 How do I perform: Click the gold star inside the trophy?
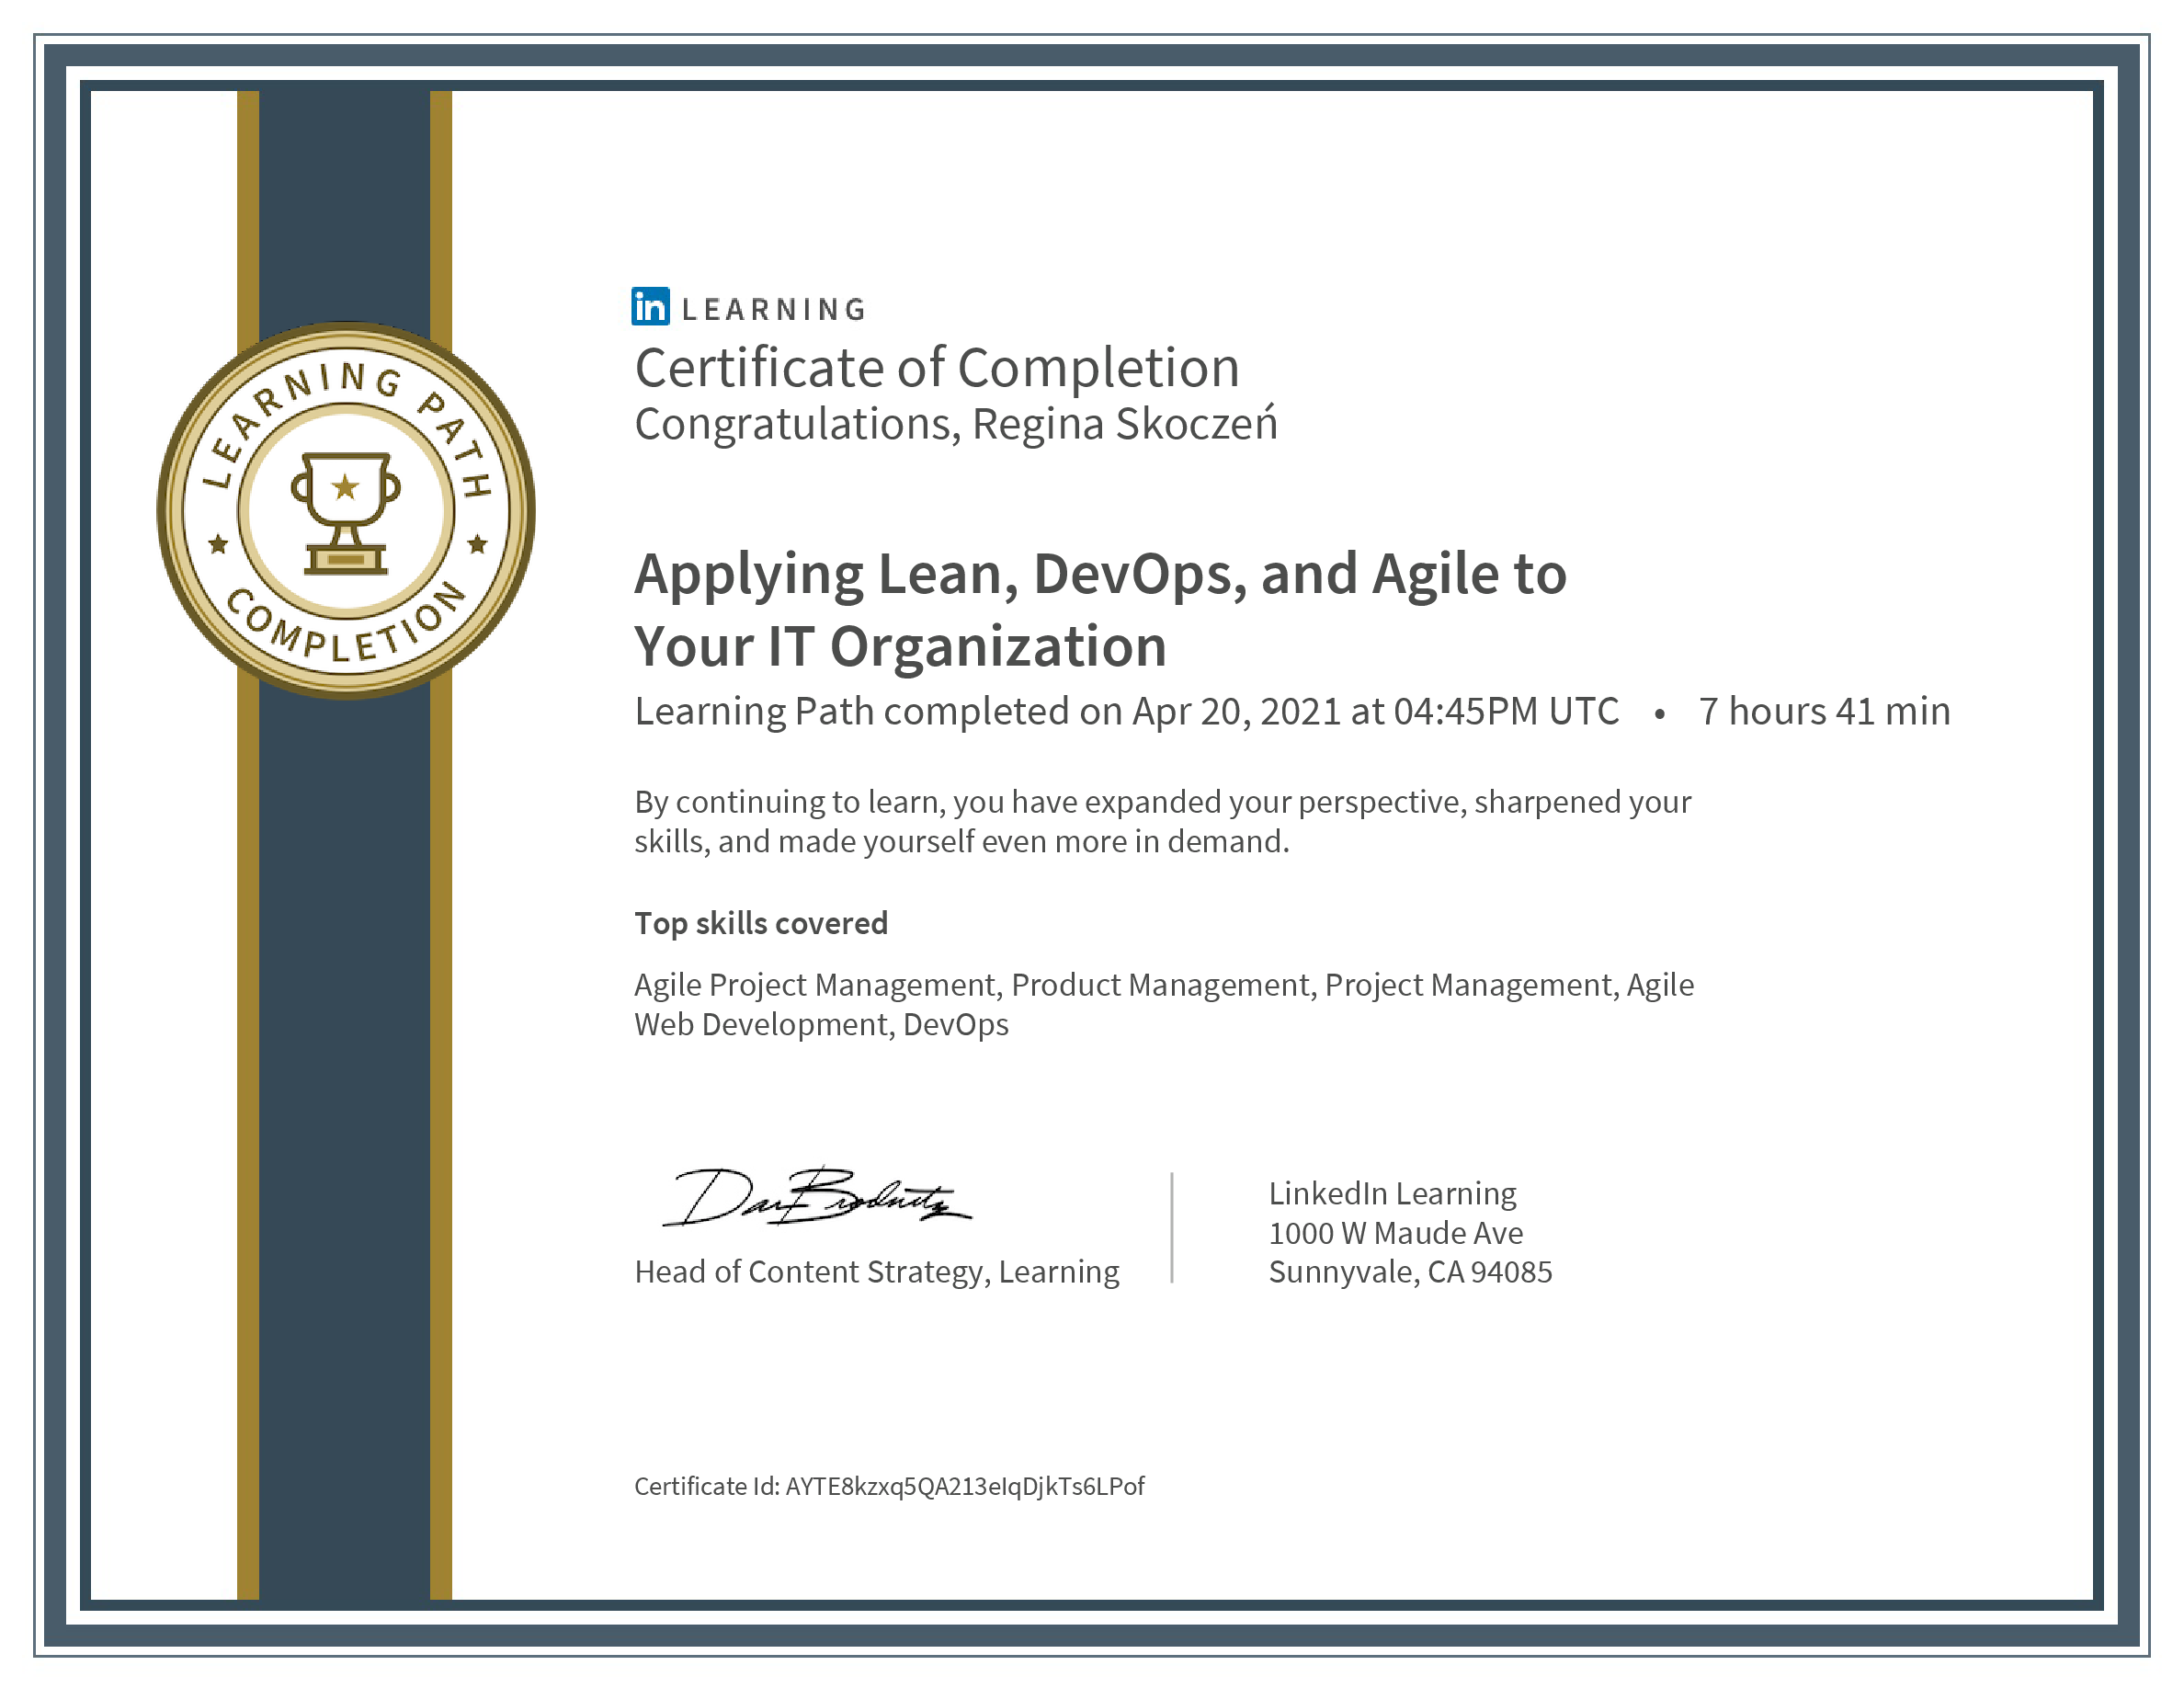[345, 487]
